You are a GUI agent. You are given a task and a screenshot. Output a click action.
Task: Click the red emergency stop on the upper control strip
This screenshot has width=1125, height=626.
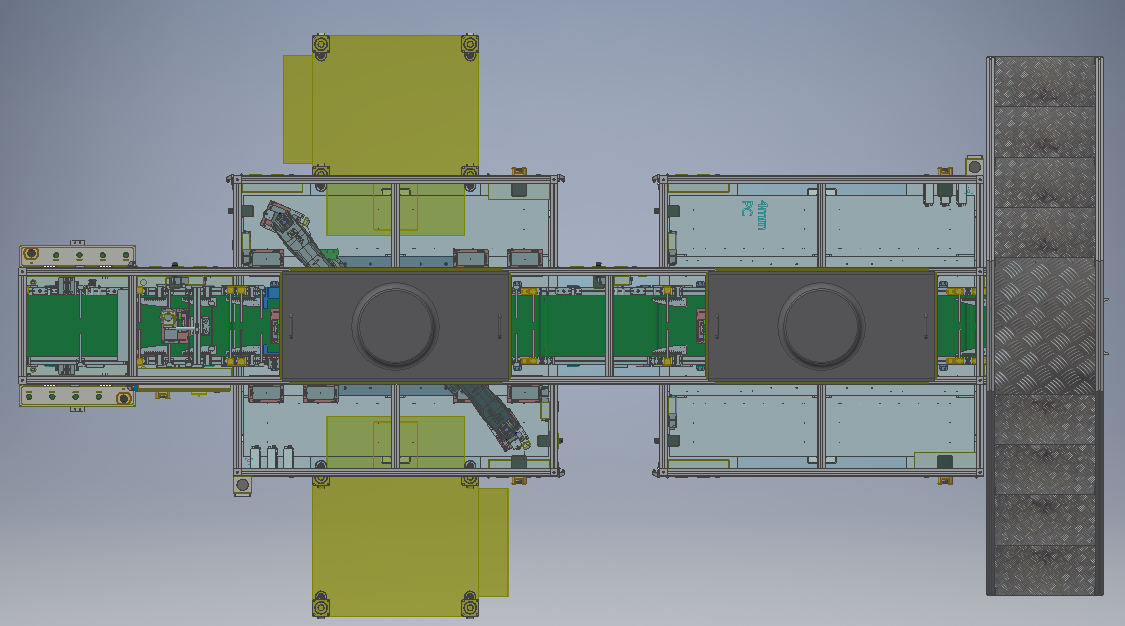(x=32, y=254)
